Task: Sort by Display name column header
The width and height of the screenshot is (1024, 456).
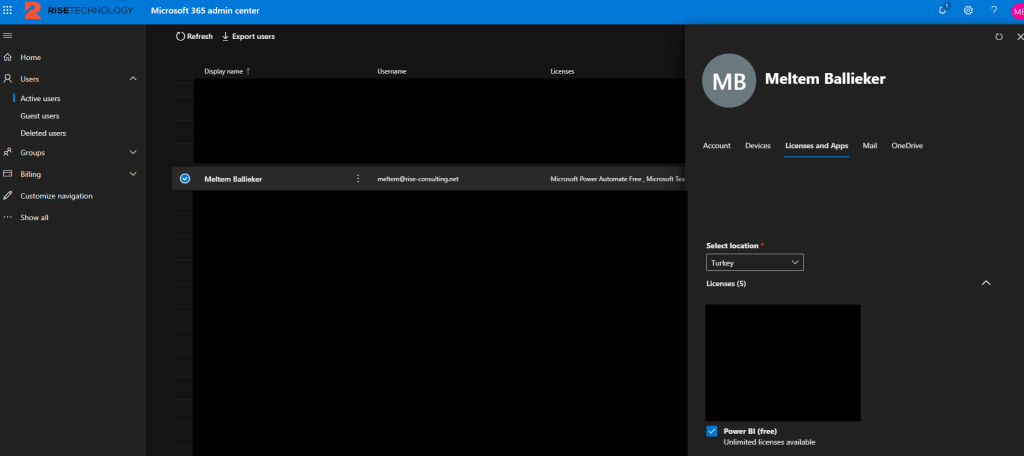Action: 226,71
